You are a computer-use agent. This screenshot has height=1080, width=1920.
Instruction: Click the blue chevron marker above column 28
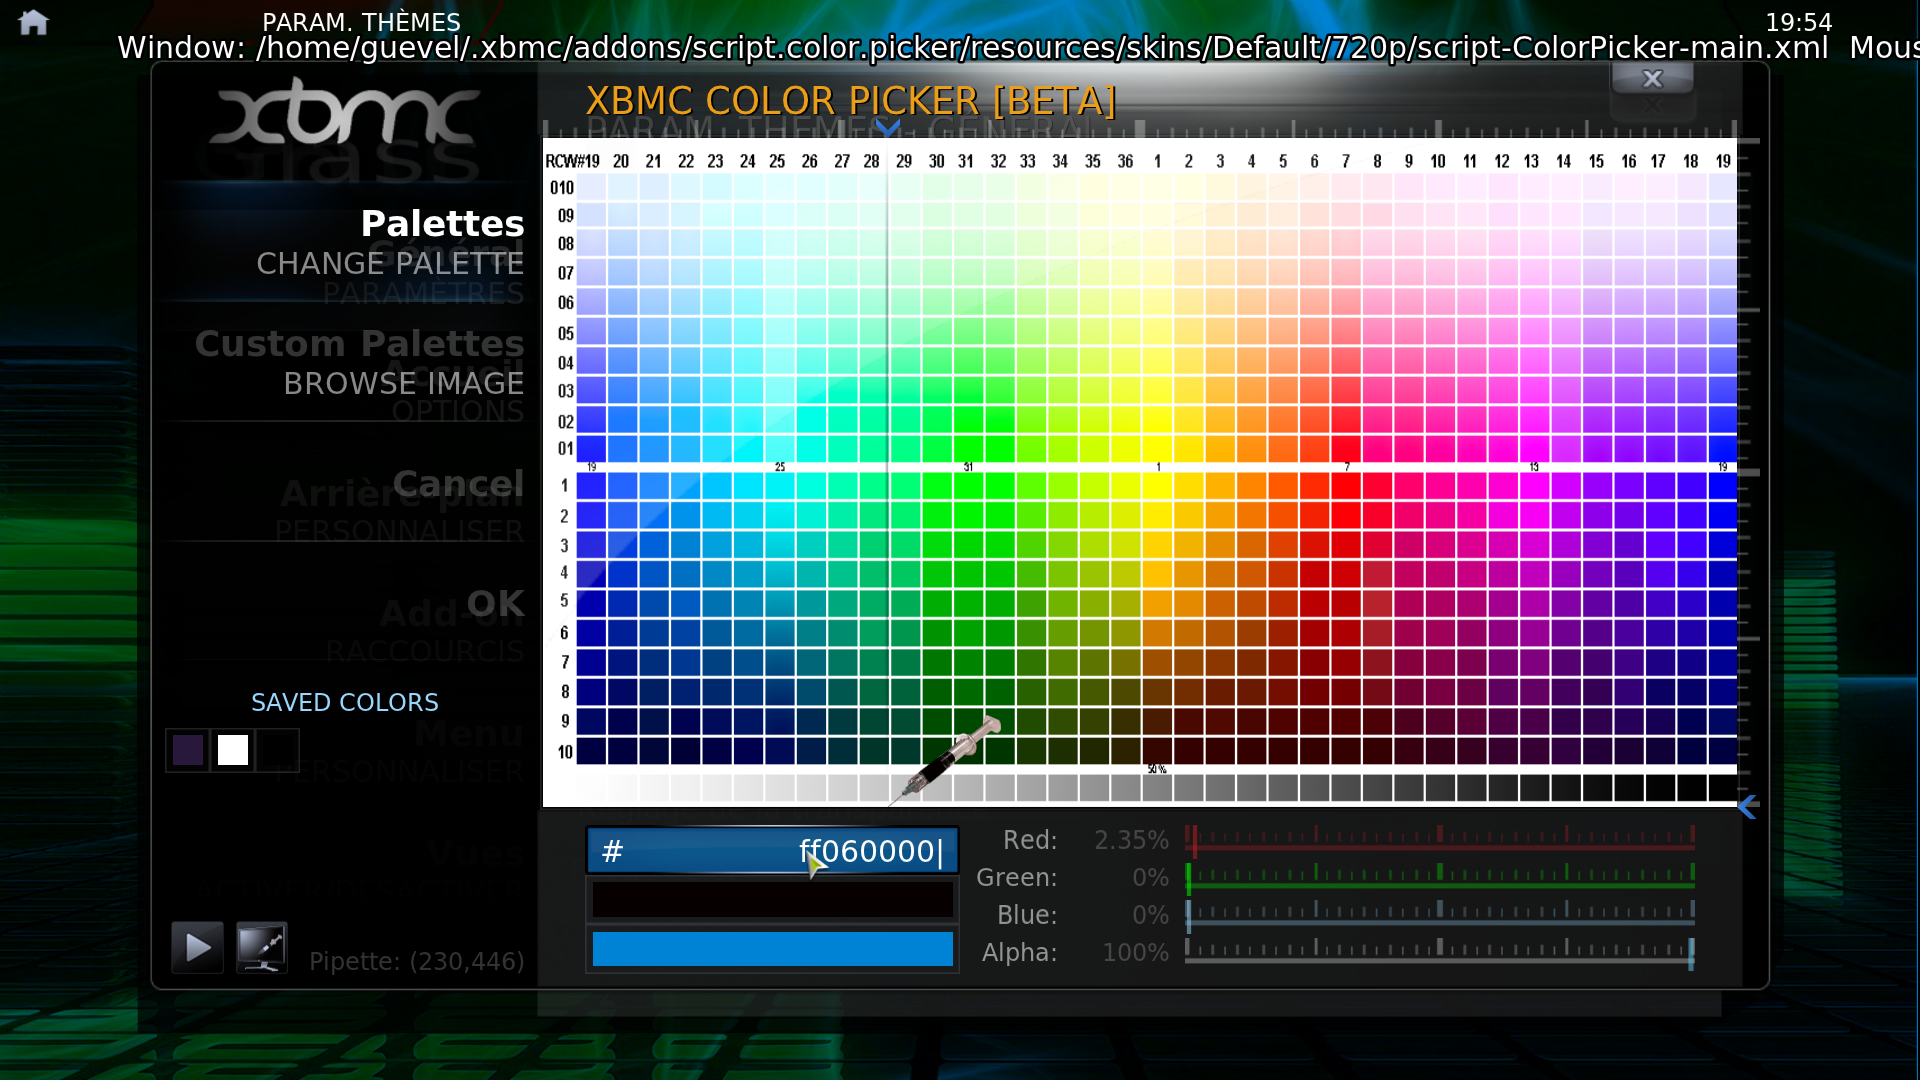click(x=887, y=127)
